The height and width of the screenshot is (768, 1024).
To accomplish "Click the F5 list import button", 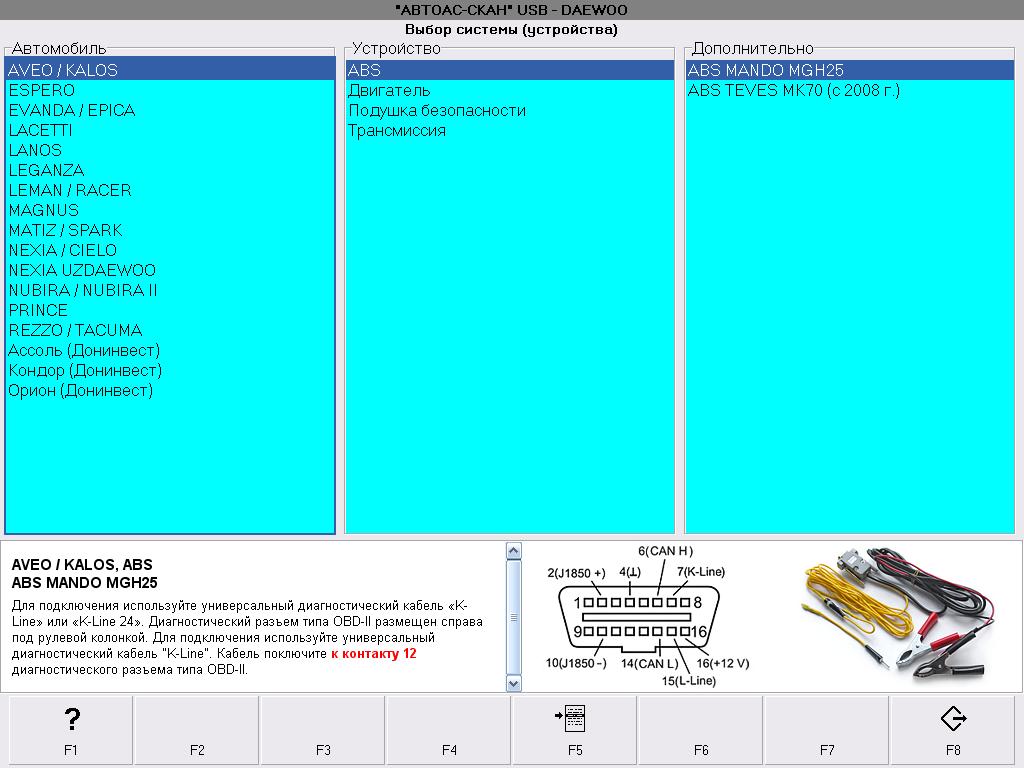I will pyautogui.click(x=575, y=729).
